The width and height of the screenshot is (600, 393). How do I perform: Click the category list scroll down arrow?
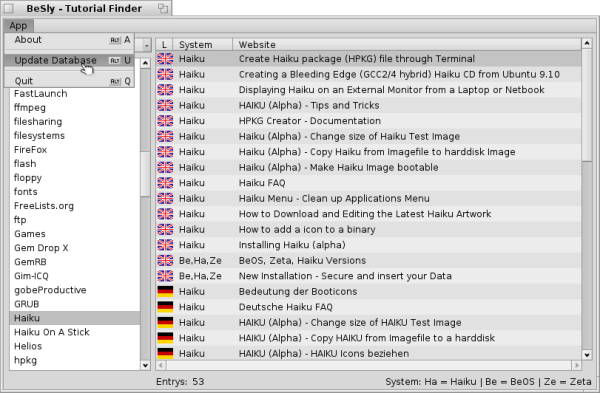coord(145,365)
